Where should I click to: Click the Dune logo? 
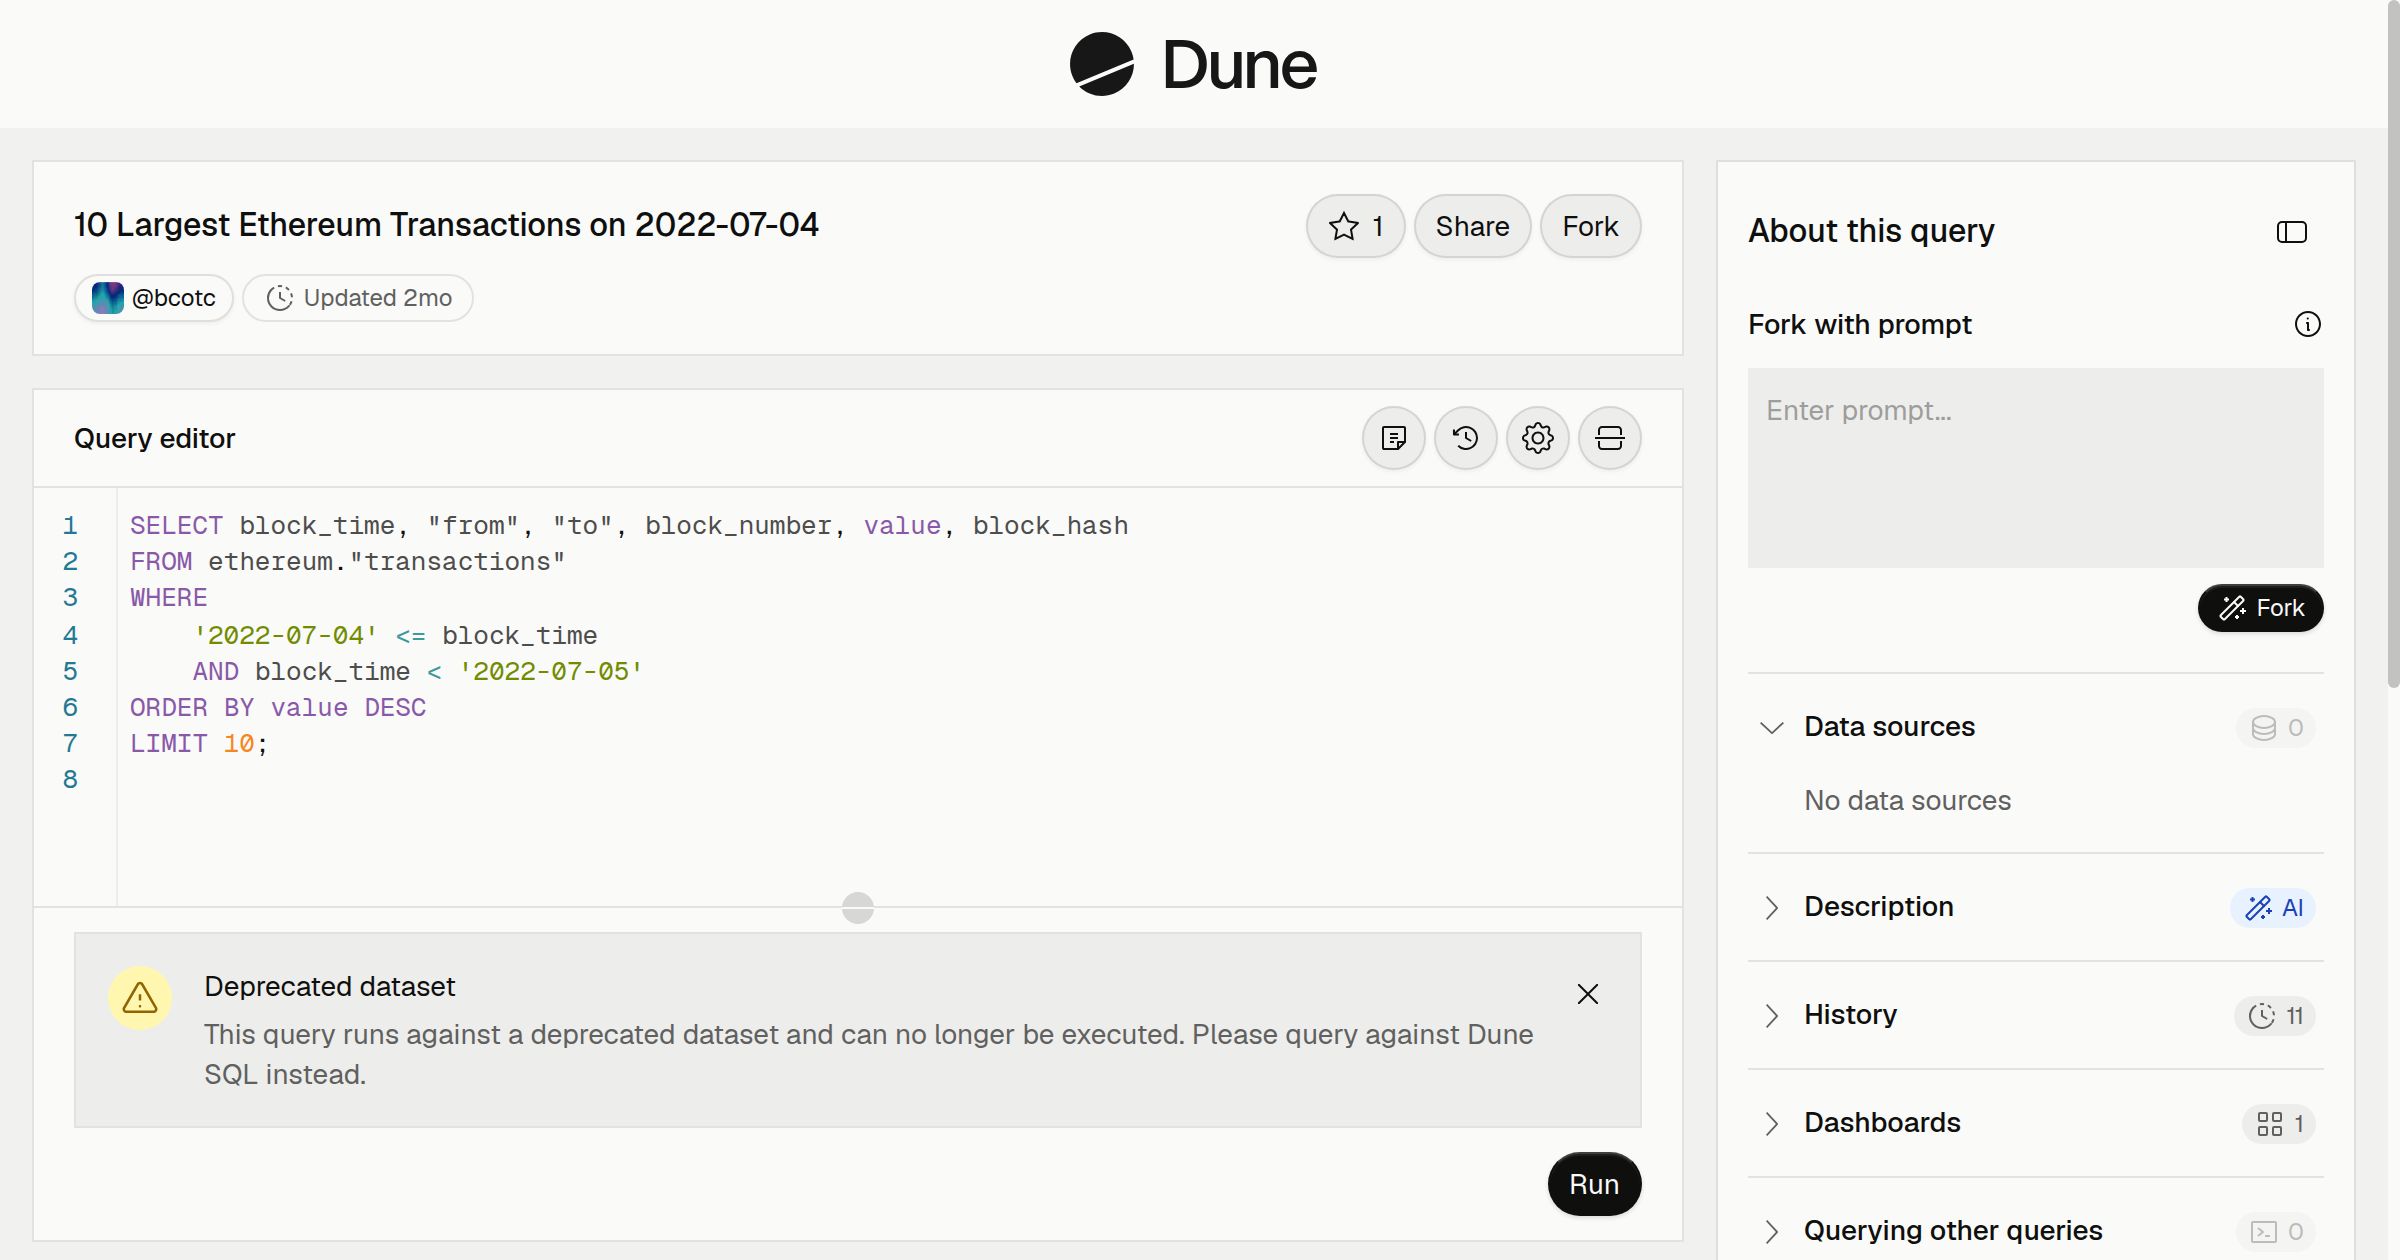point(1193,64)
